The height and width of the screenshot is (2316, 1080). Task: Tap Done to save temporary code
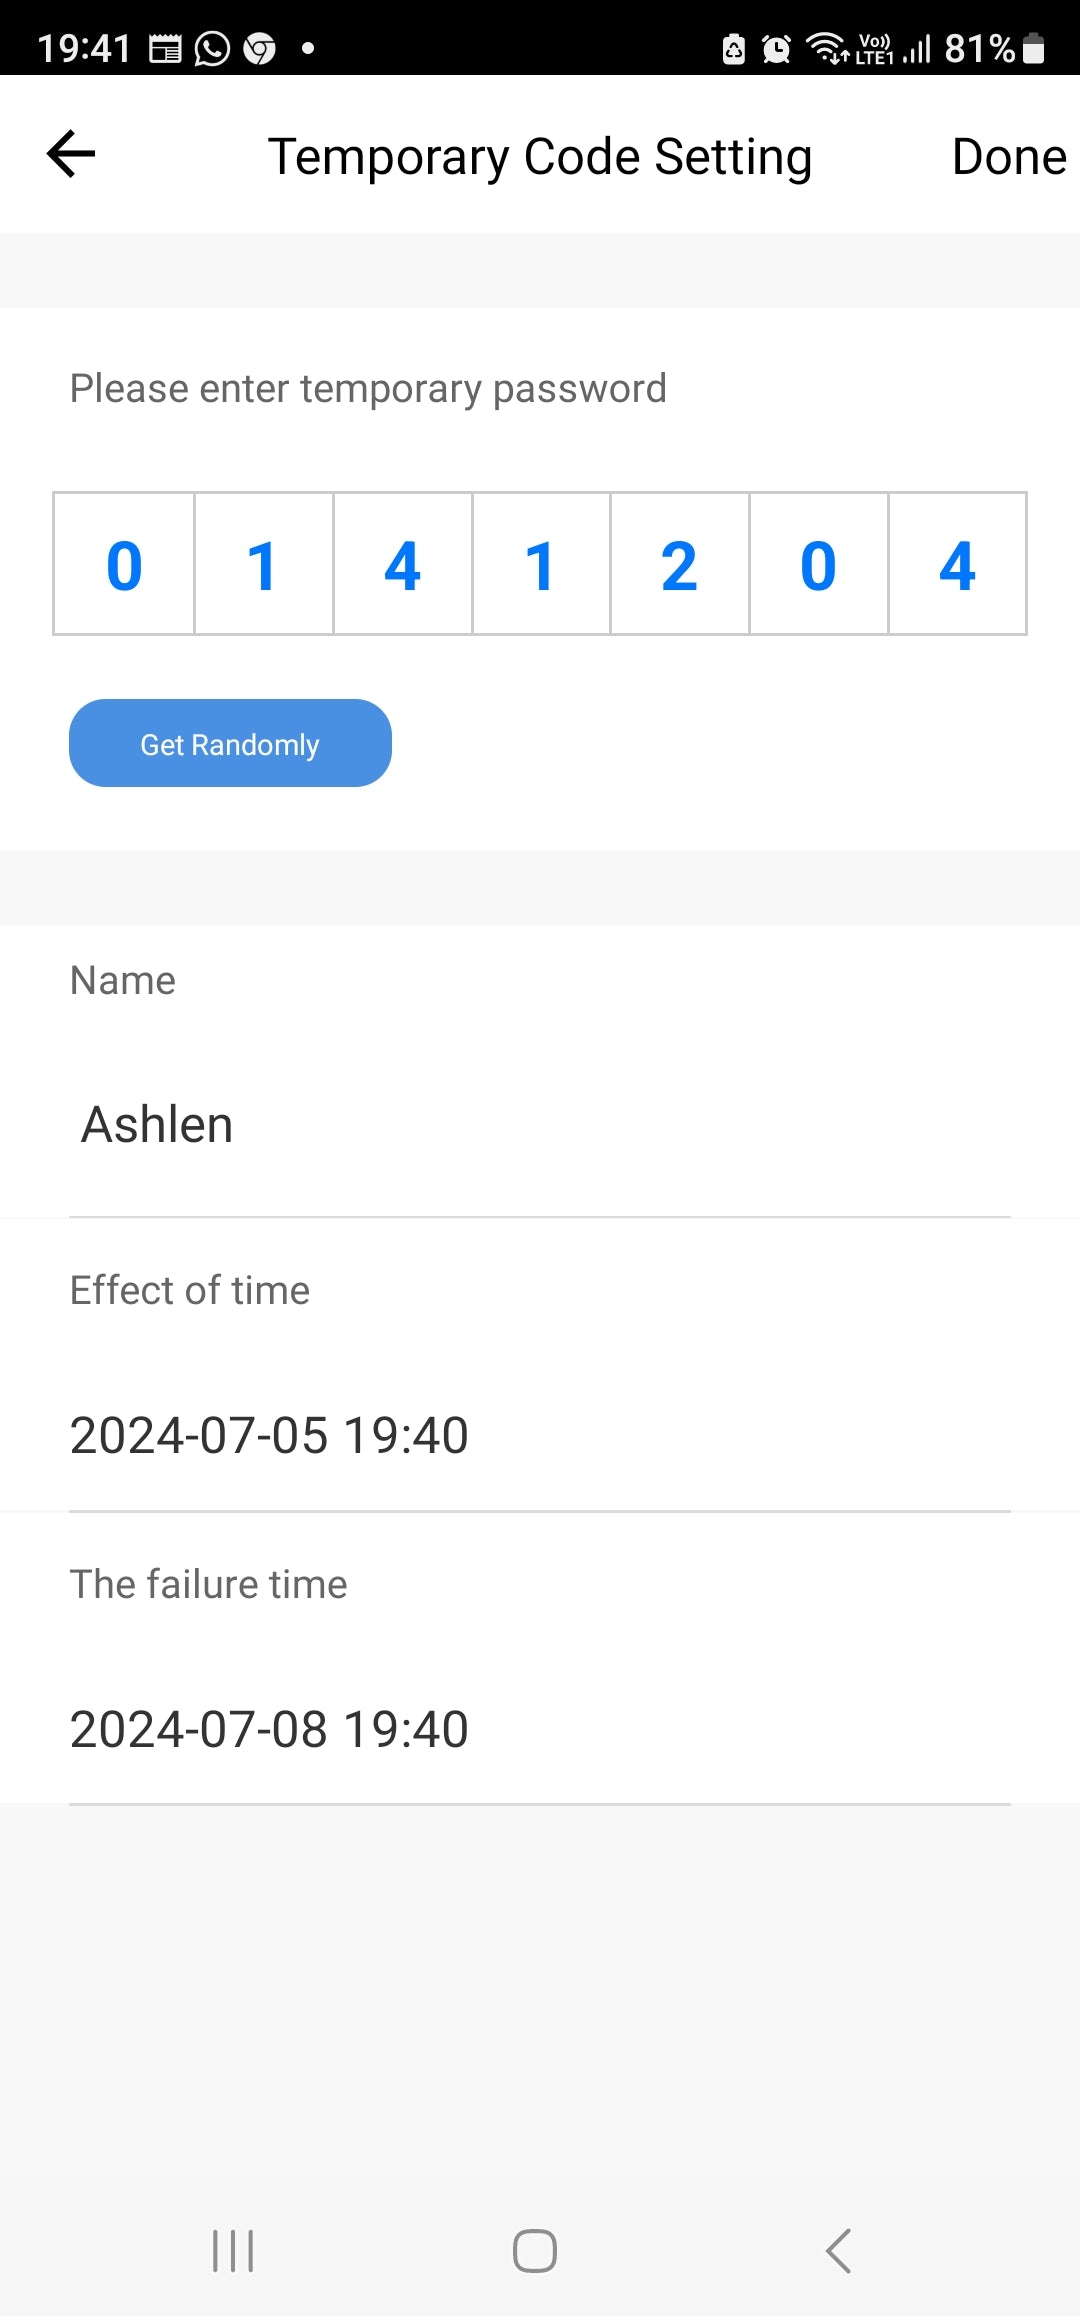pos(1008,157)
